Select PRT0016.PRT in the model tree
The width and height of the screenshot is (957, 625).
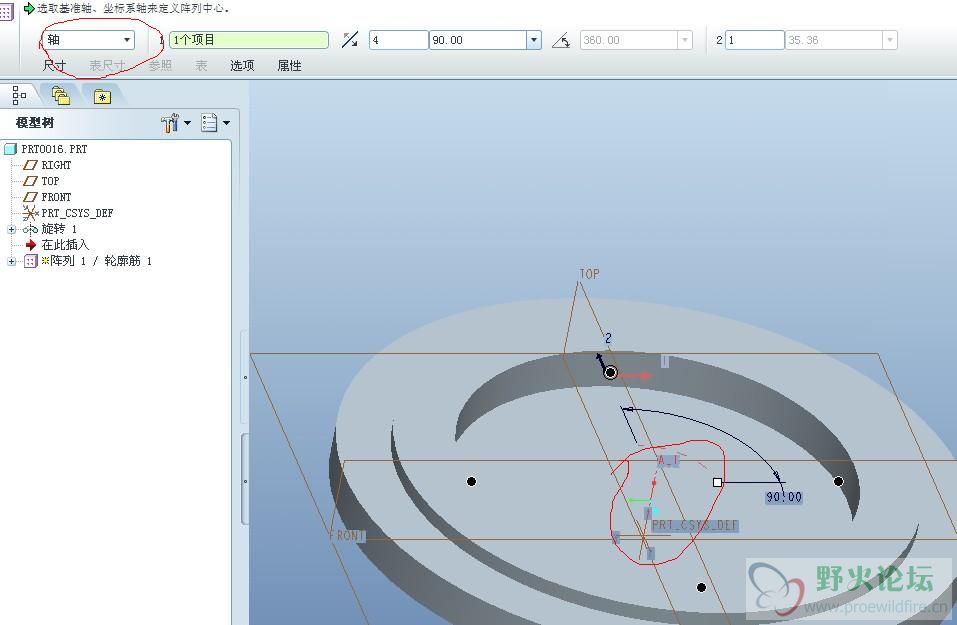(x=54, y=149)
